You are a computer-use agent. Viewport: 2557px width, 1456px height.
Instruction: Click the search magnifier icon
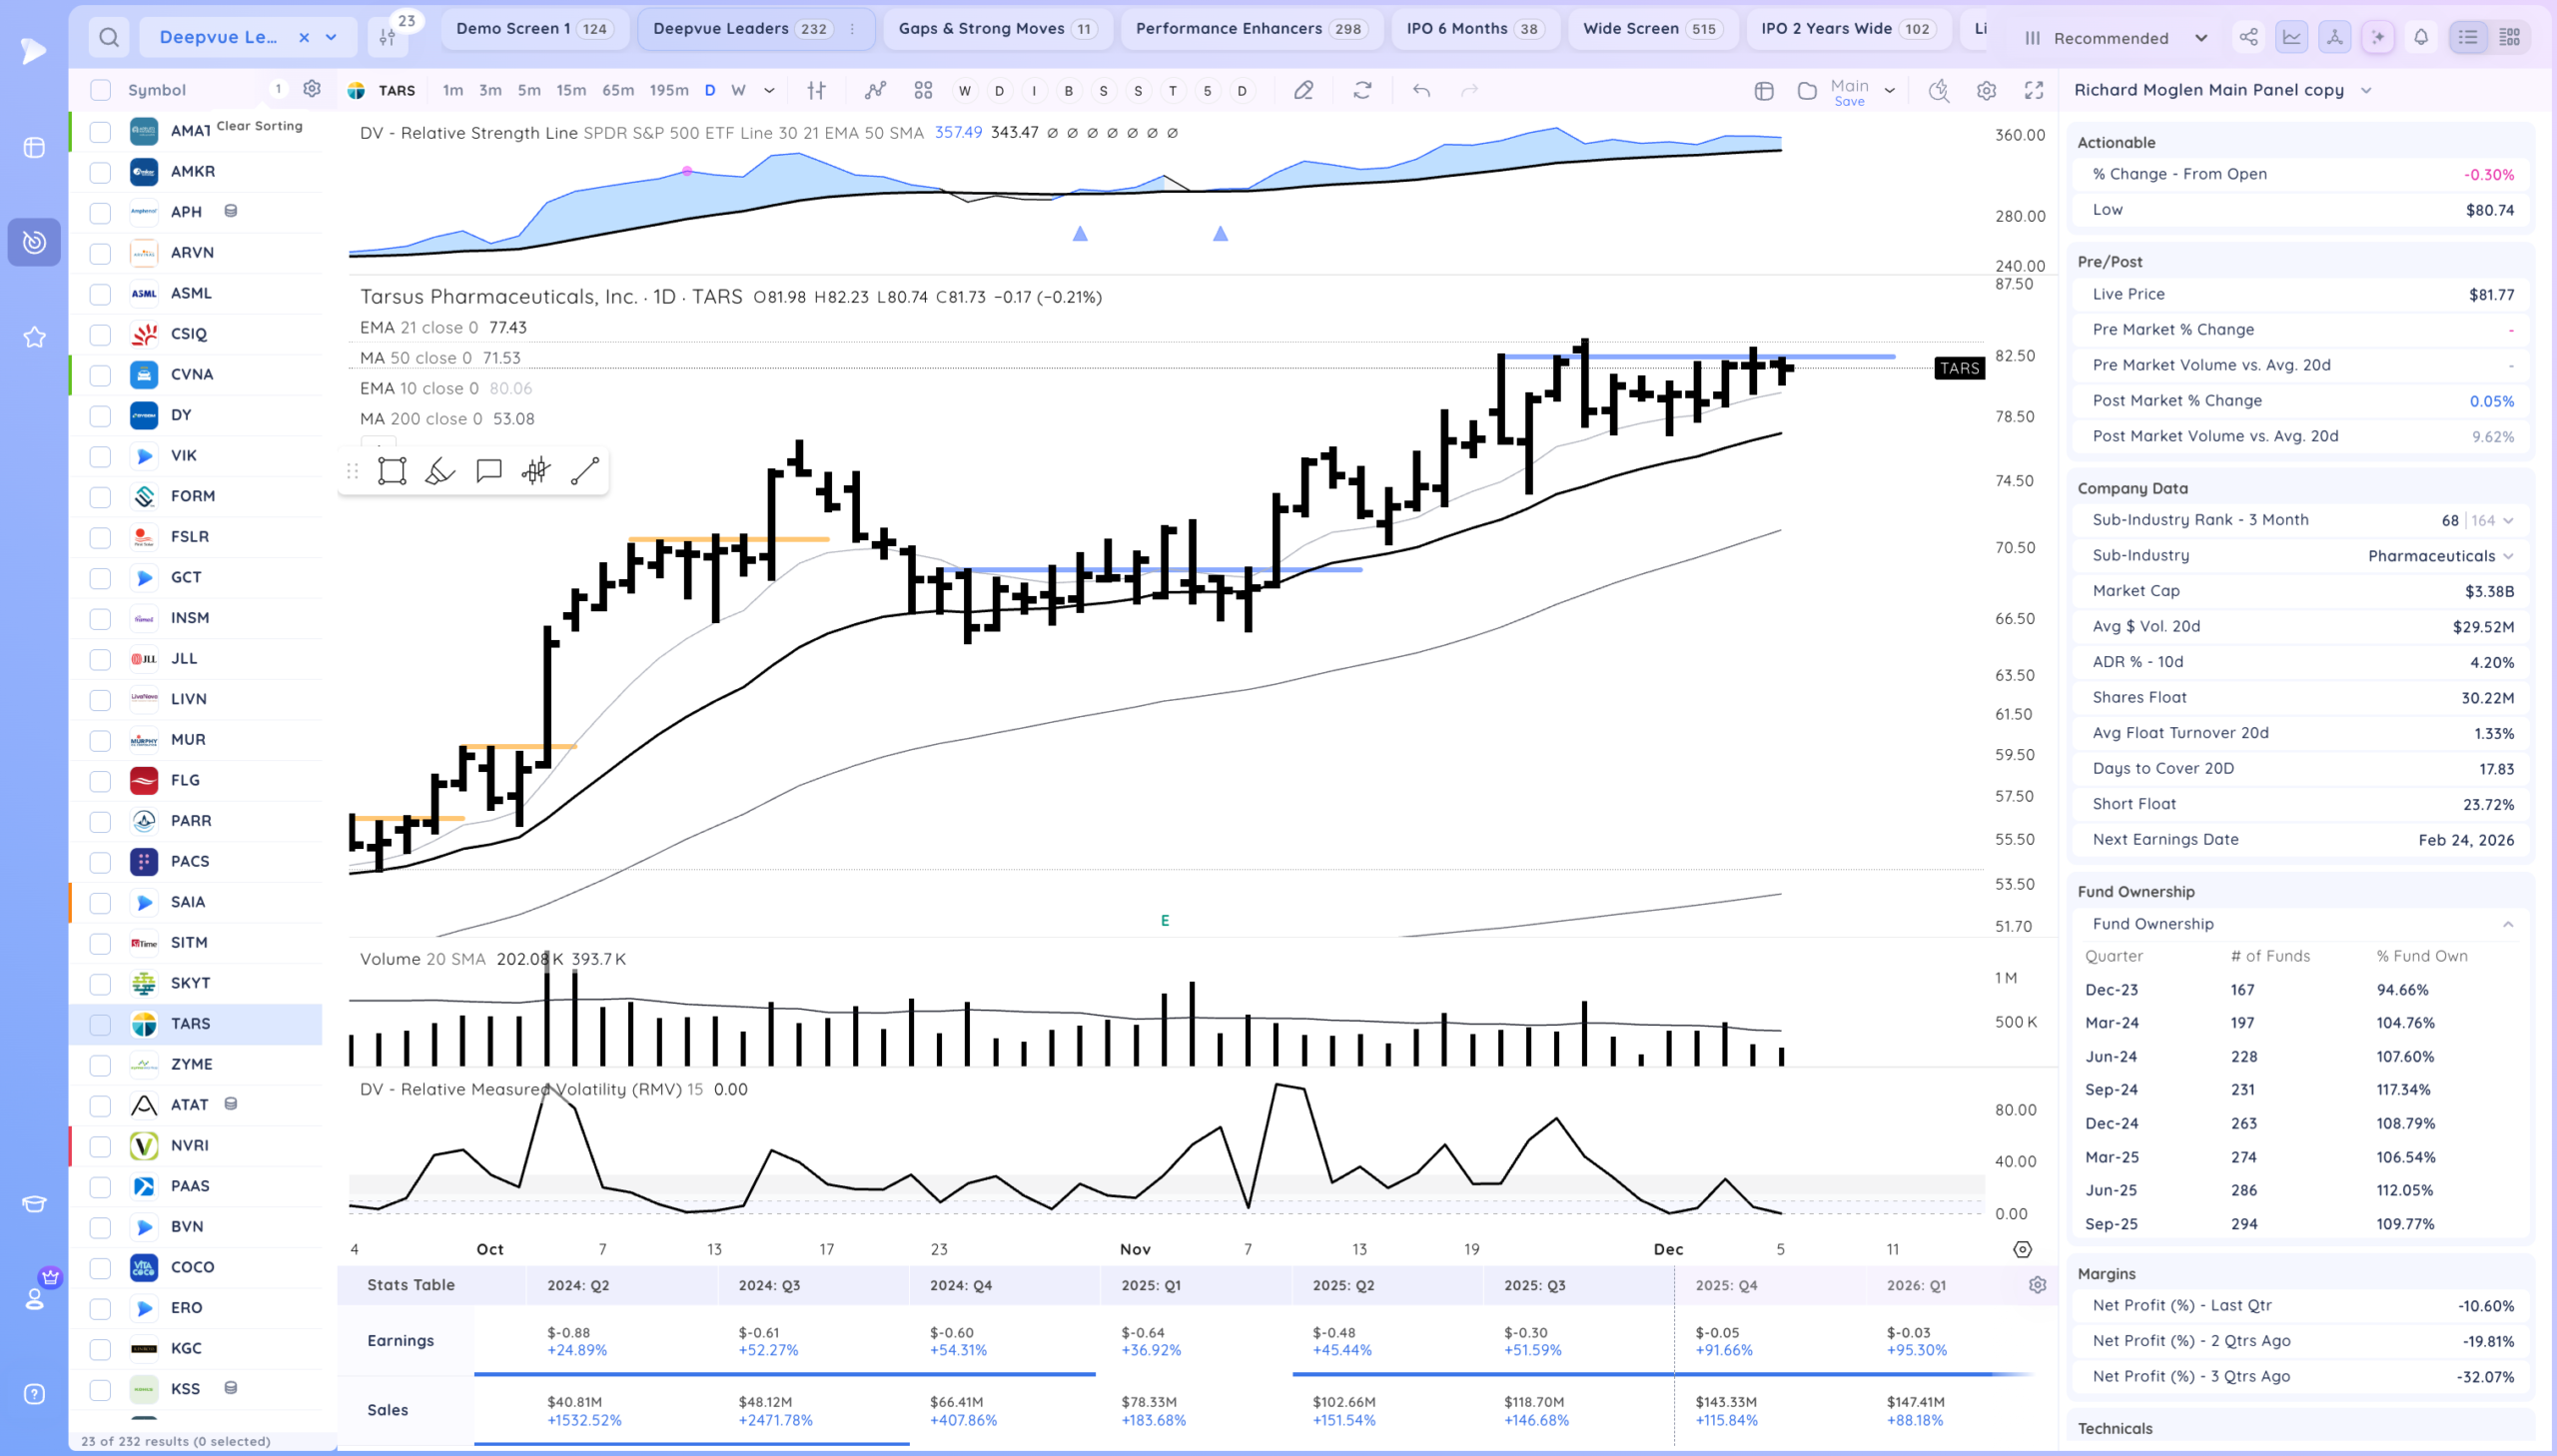coord(109,38)
